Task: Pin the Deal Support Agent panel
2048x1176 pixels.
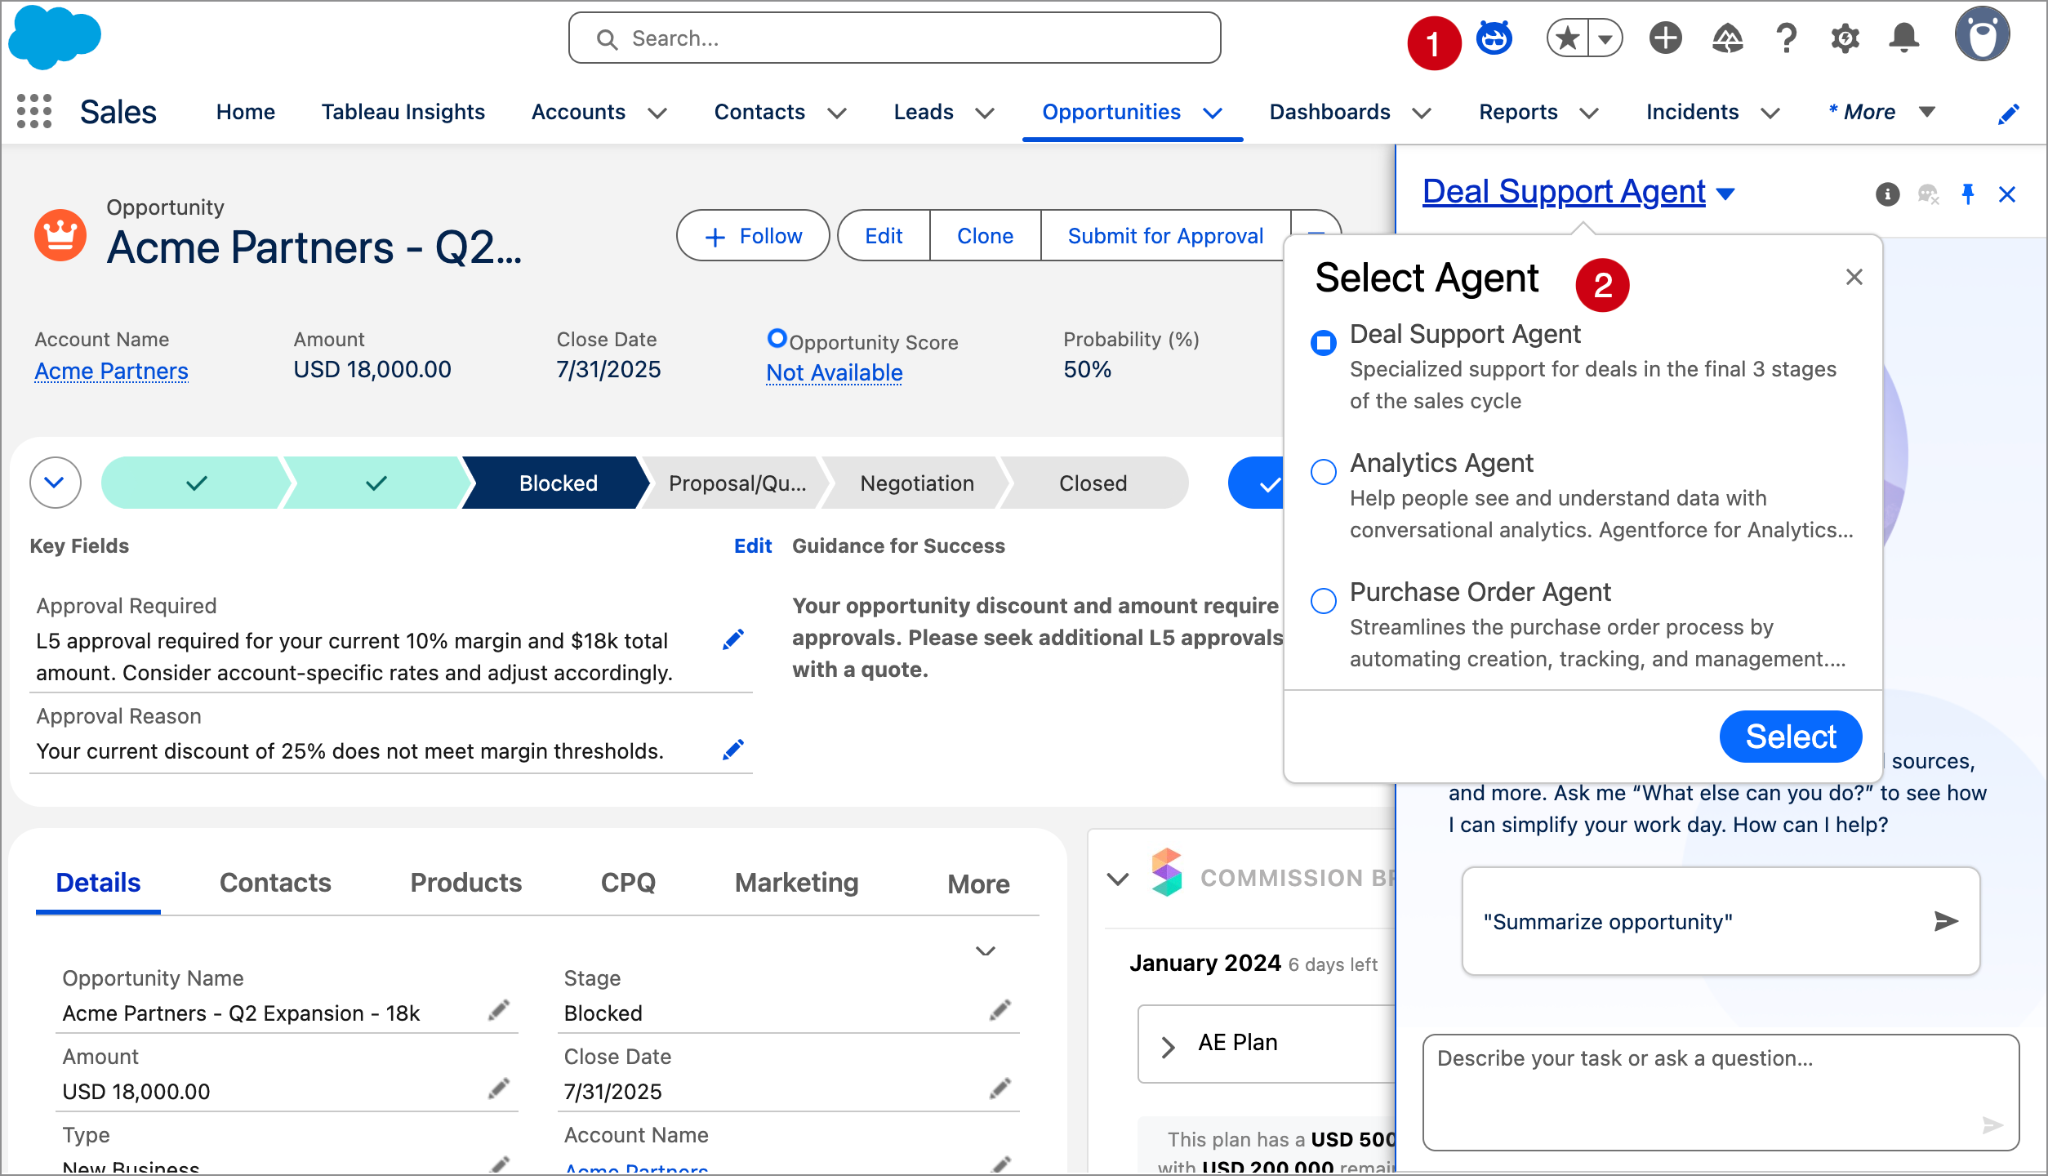Action: click(x=1968, y=194)
